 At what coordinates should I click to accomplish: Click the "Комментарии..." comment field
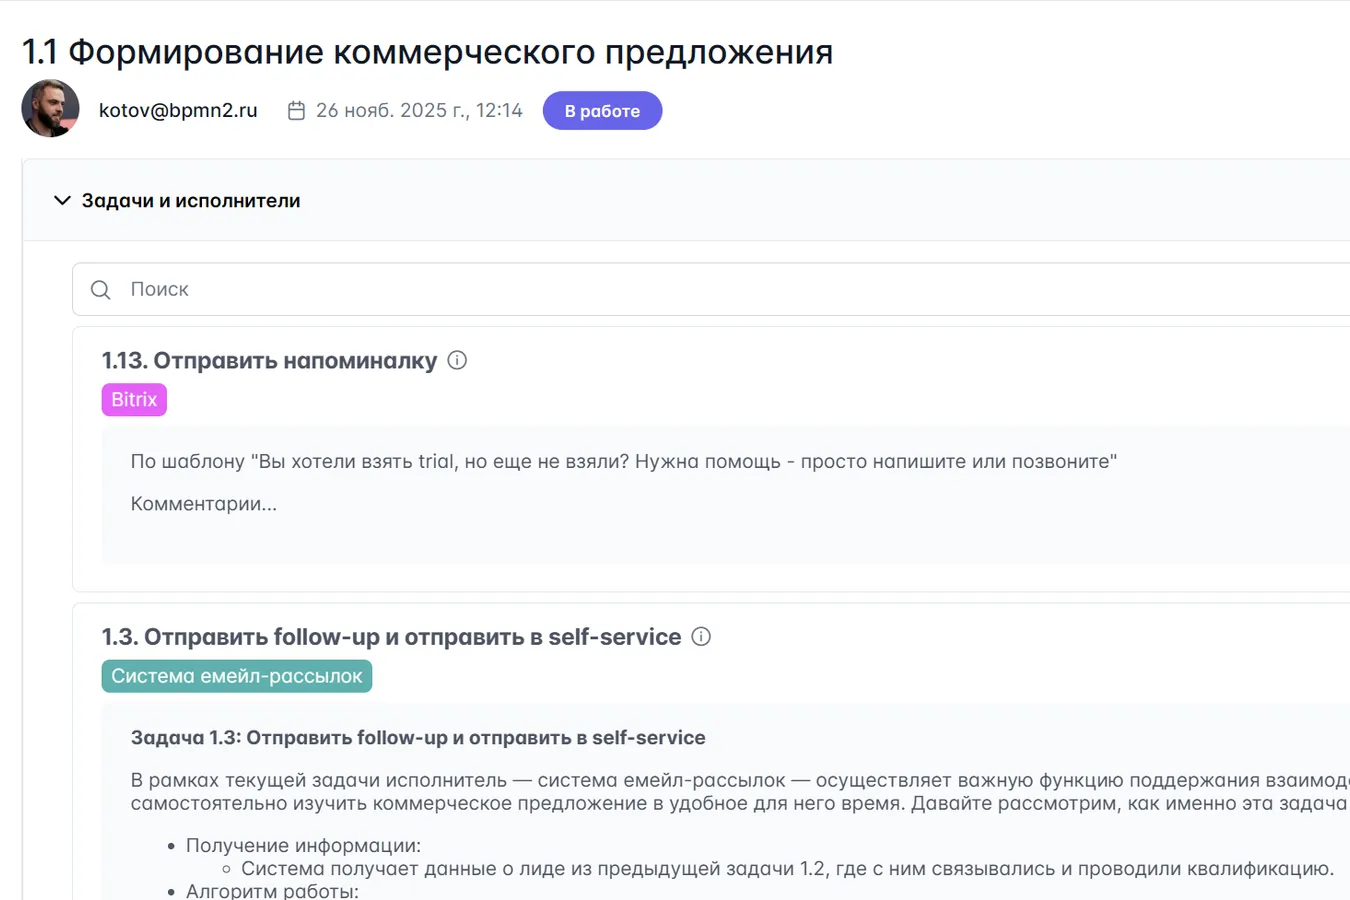tap(204, 504)
